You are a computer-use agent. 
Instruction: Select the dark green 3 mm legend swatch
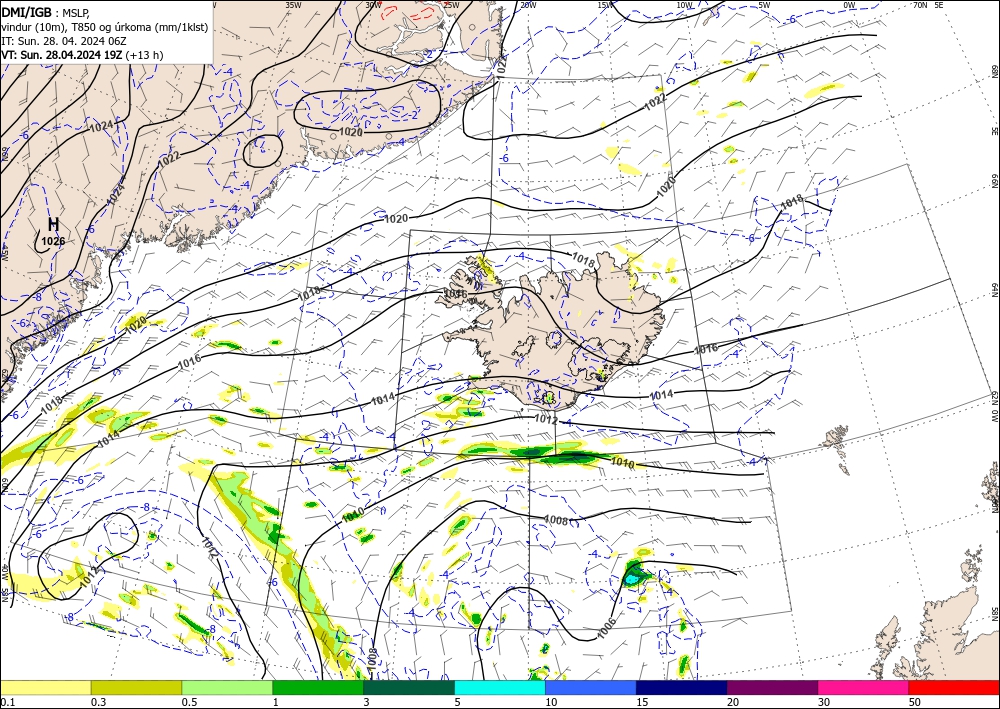coord(409,687)
